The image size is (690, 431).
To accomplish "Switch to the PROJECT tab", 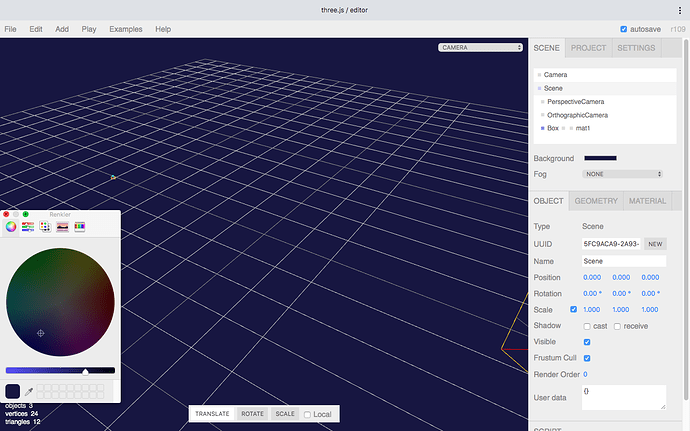I will pos(588,48).
